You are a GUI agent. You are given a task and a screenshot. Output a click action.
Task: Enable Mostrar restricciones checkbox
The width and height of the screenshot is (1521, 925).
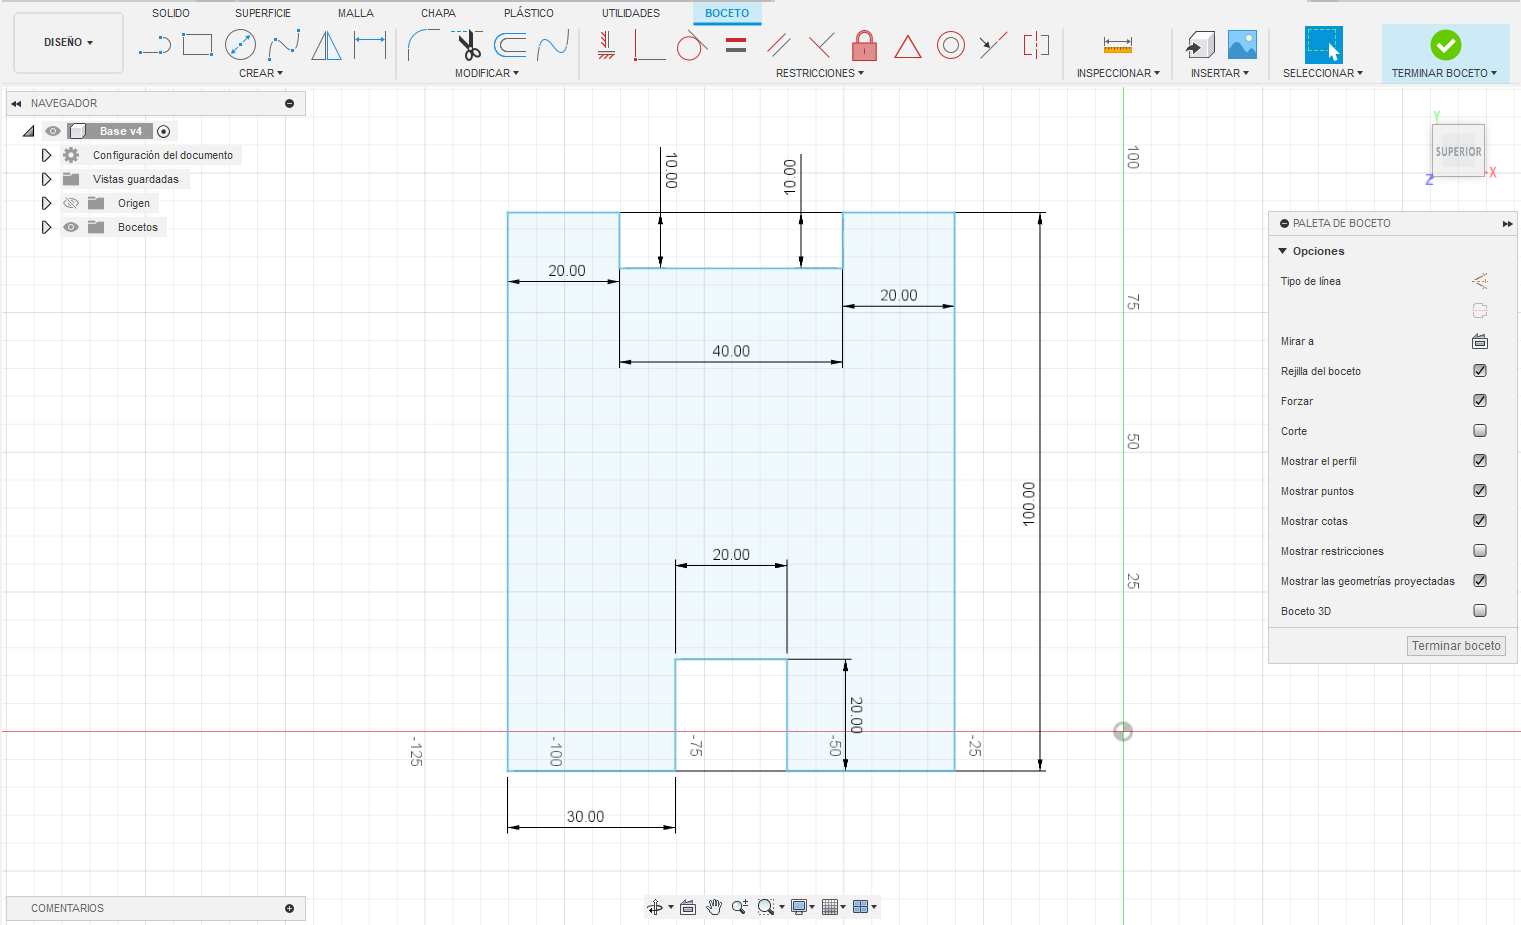tap(1480, 551)
